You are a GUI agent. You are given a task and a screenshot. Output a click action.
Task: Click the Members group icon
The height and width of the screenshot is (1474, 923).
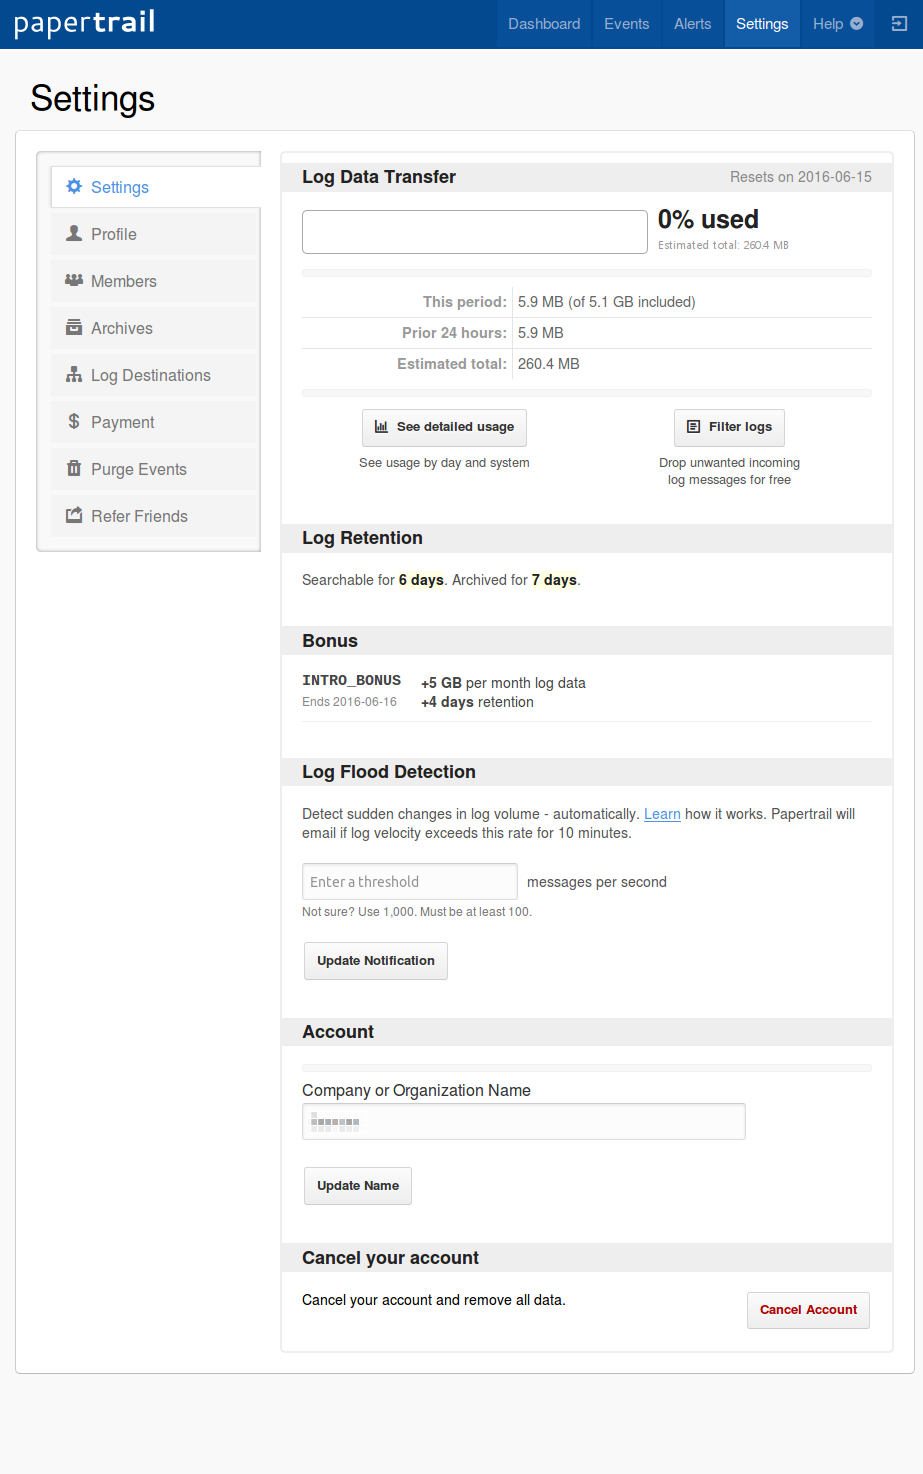[74, 281]
